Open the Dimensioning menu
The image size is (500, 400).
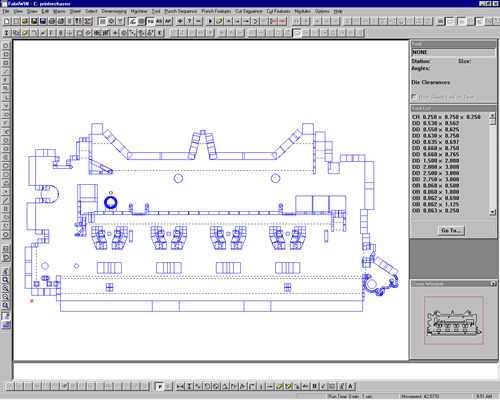point(114,11)
